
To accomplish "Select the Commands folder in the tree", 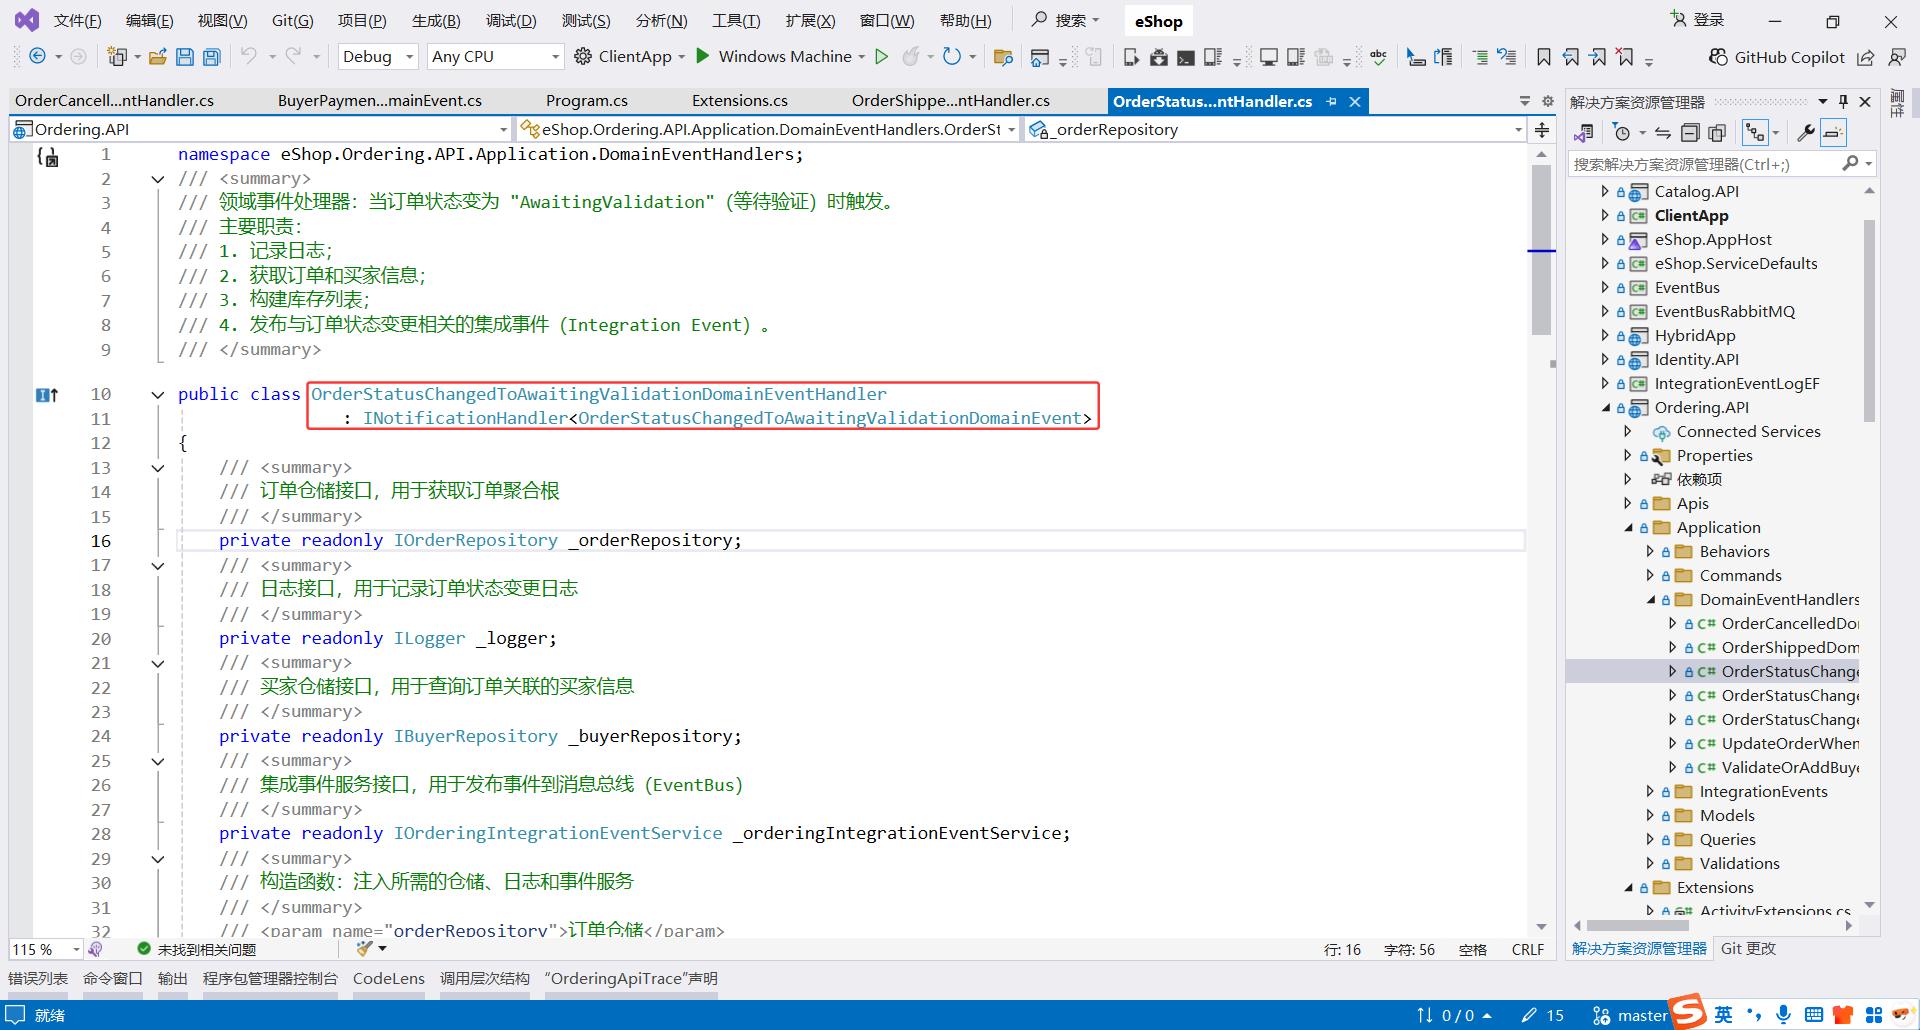I will coord(1740,576).
